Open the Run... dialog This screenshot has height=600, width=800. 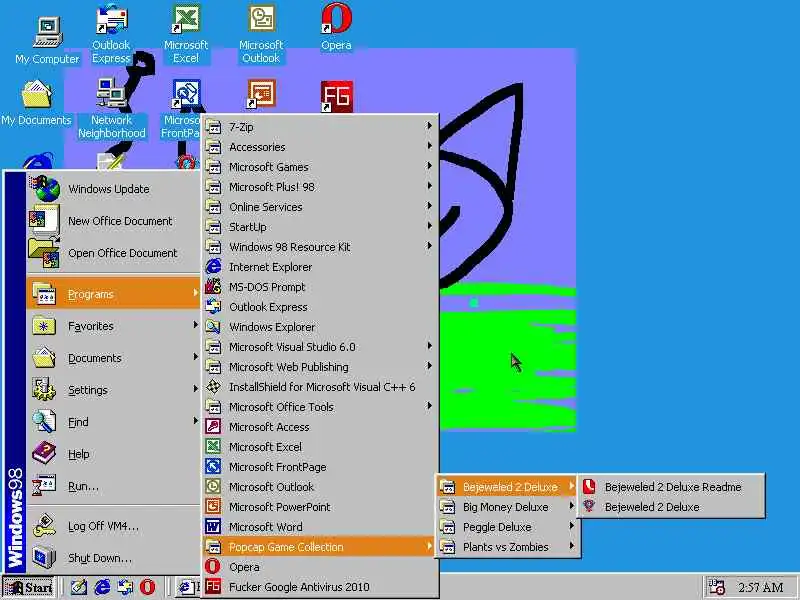(113, 486)
